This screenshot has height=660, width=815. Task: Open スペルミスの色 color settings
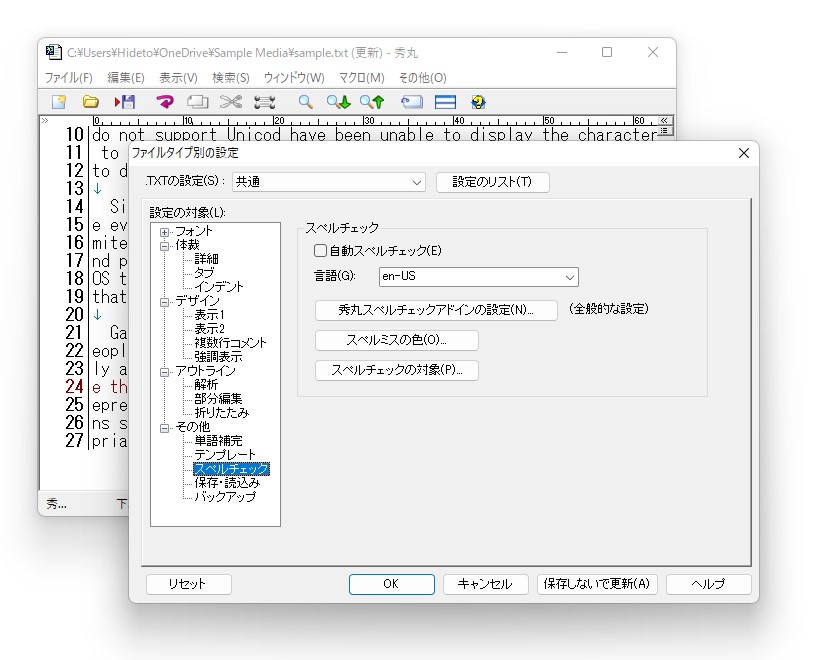tap(397, 340)
